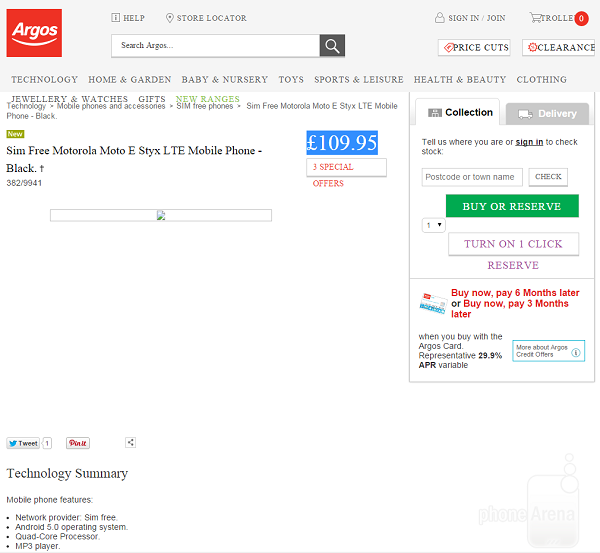Click the Pin it button
This screenshot has width=600, height=553.
click(78, 443)
